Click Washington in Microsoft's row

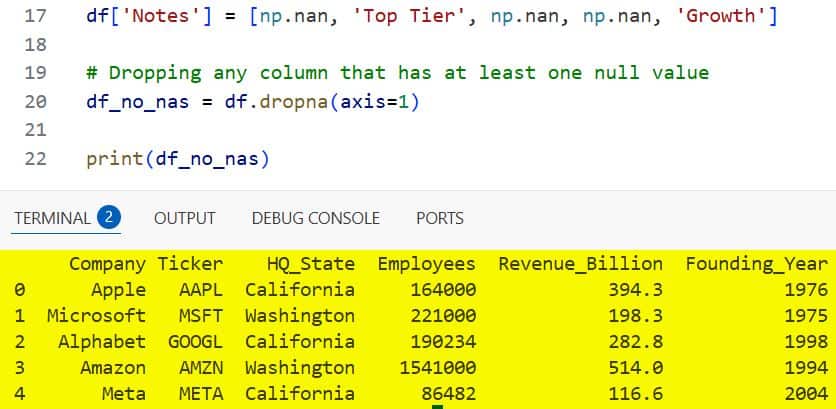click(x=300, y=316)
